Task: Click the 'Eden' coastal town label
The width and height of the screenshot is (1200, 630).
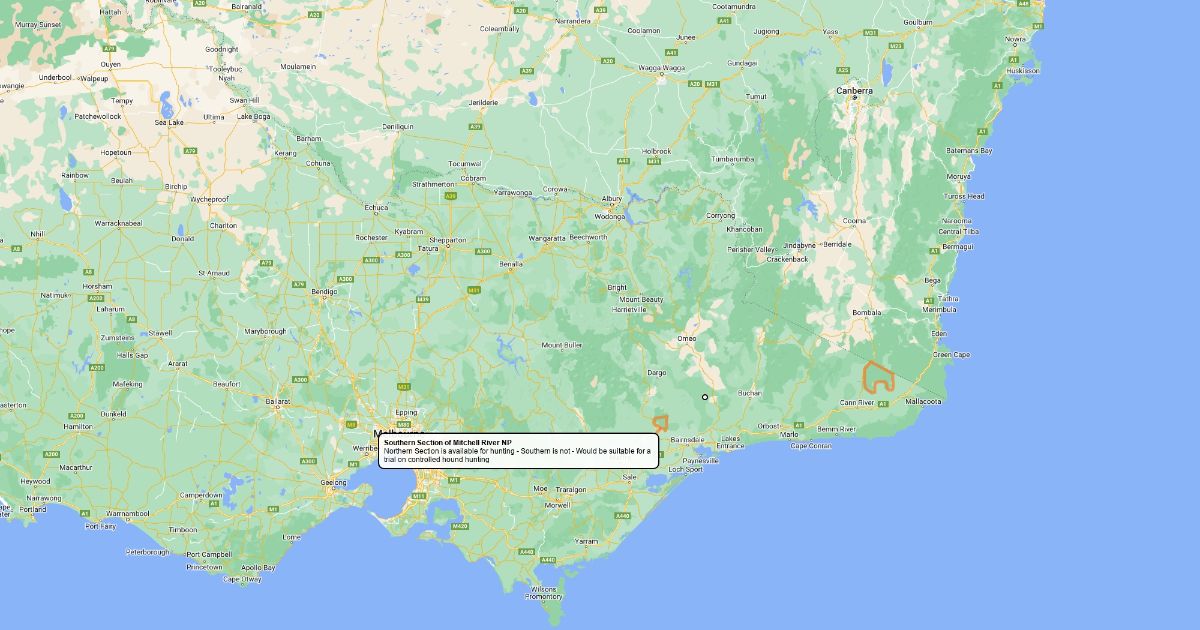Action: 939,333
